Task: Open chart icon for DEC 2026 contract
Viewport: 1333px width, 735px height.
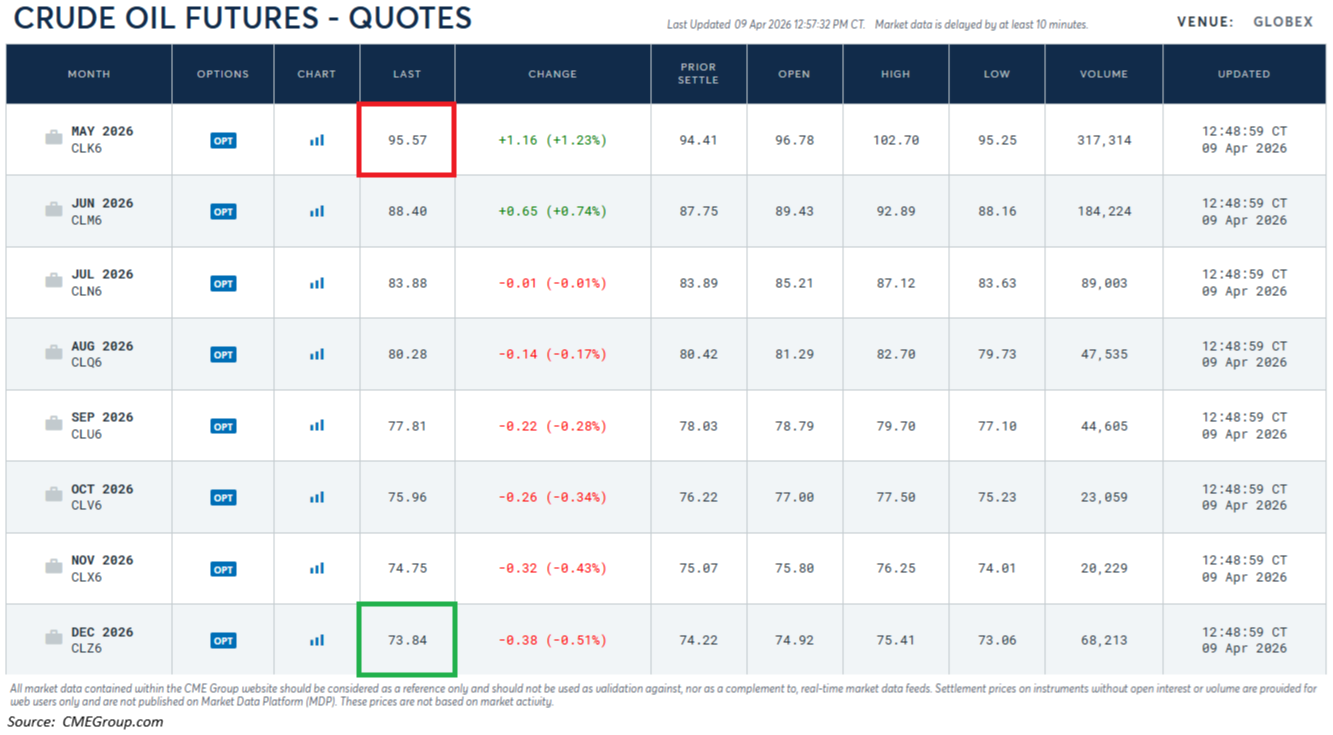Action: [x=316, y=640]
